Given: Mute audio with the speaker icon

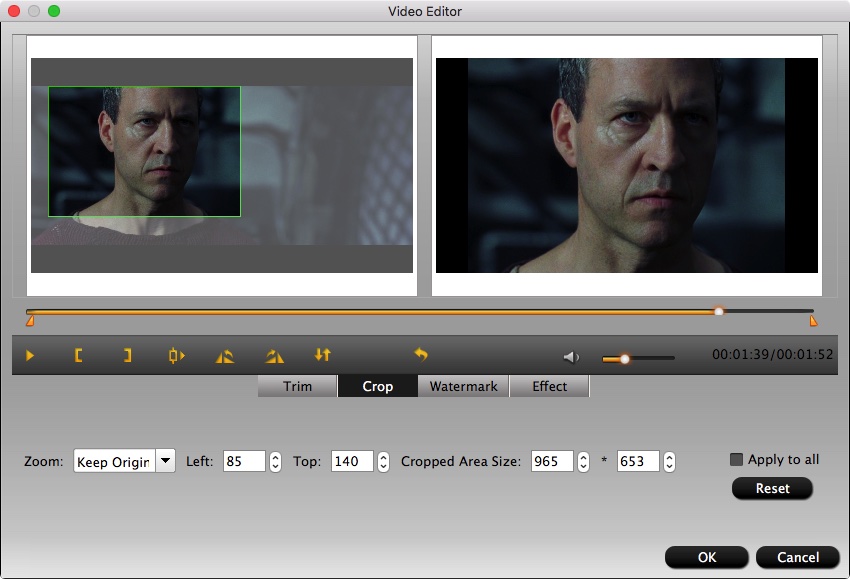Looking at the screenshot, I should click(x=571, y=357).
